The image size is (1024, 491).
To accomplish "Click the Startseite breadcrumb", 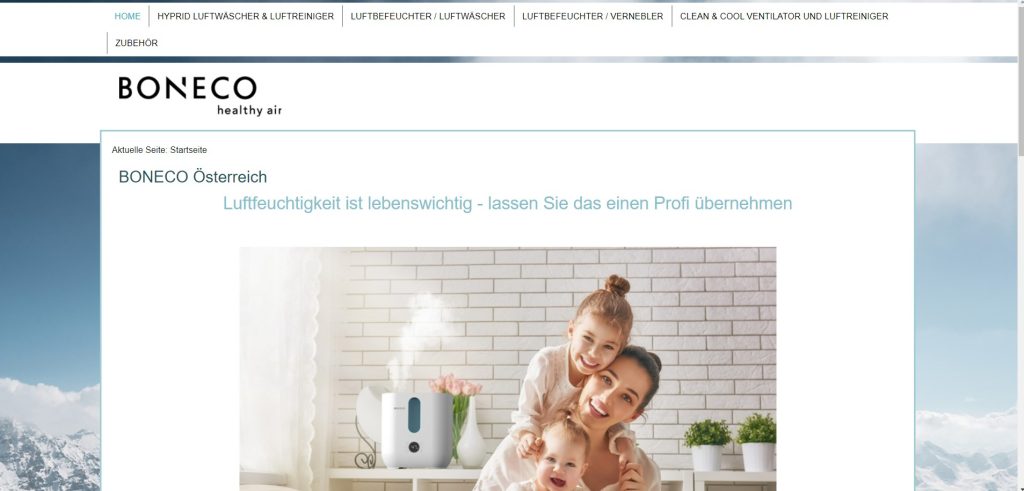I will (188, 150).
